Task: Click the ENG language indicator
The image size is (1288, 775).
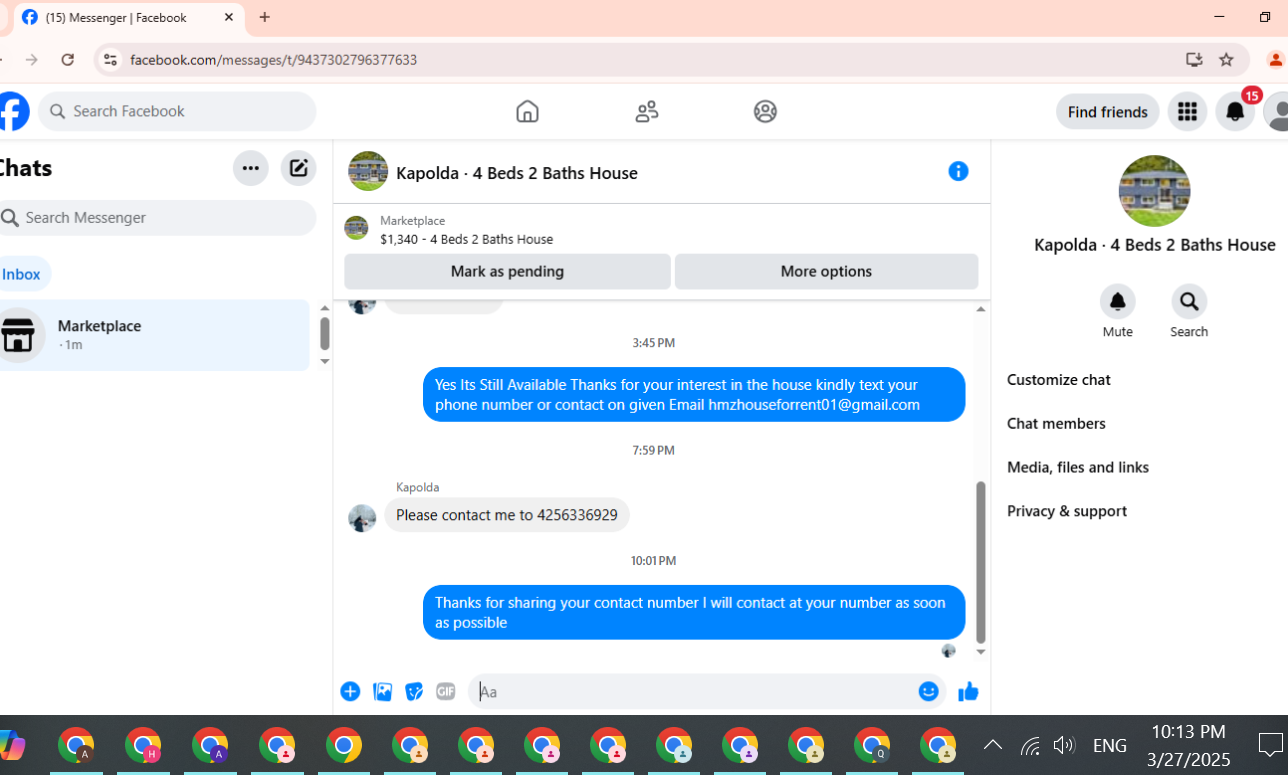Action: [1110, 745]
